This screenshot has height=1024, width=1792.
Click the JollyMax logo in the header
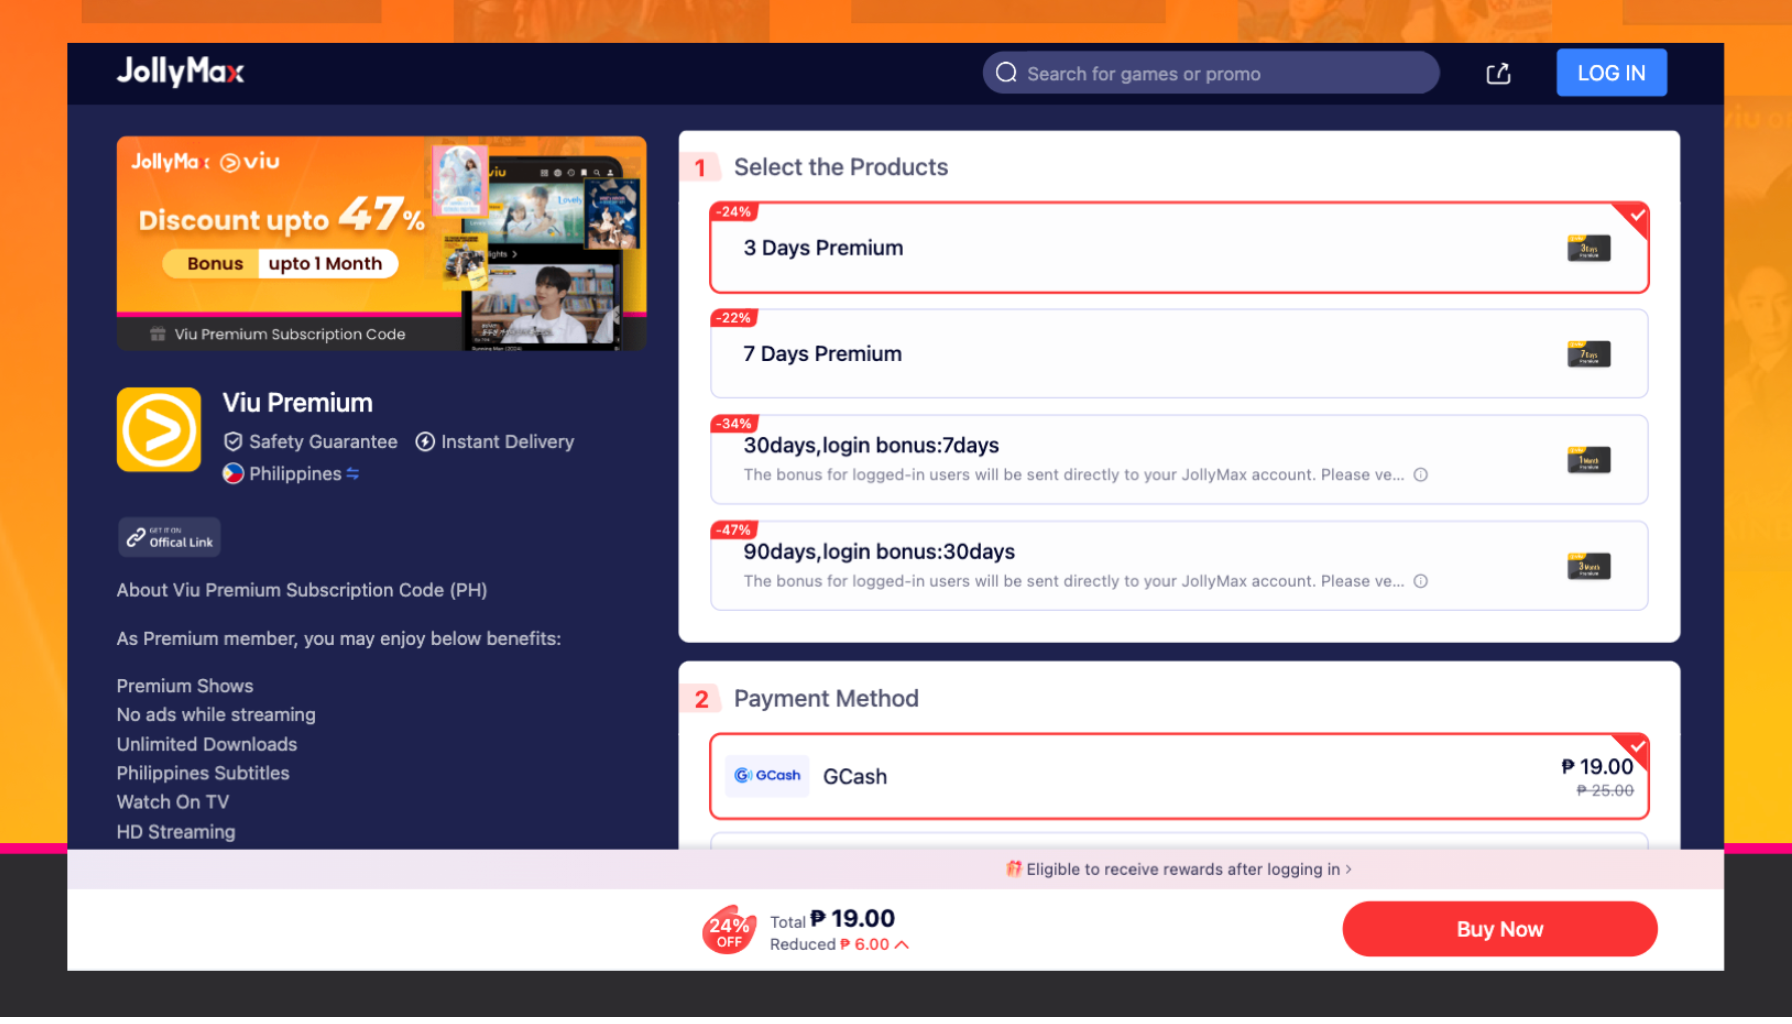(180, 72)
